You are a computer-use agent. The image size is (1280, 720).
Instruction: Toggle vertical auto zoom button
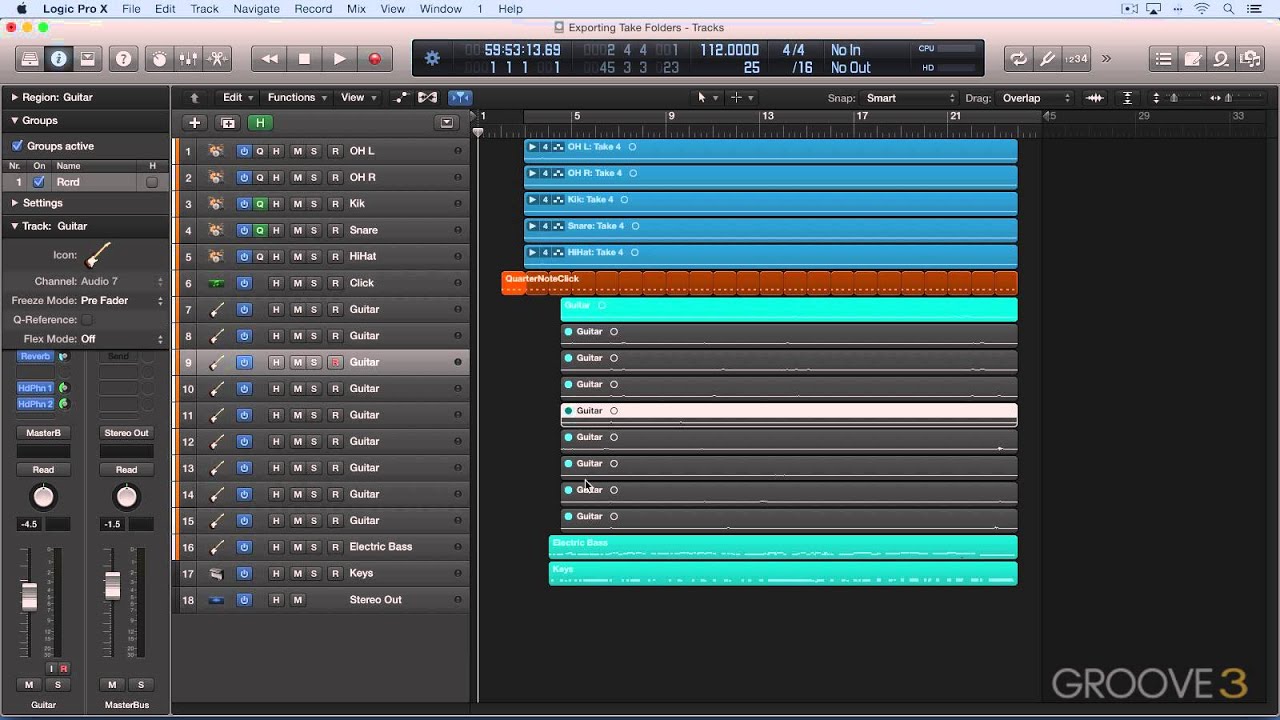click(x=1128, y=98)
